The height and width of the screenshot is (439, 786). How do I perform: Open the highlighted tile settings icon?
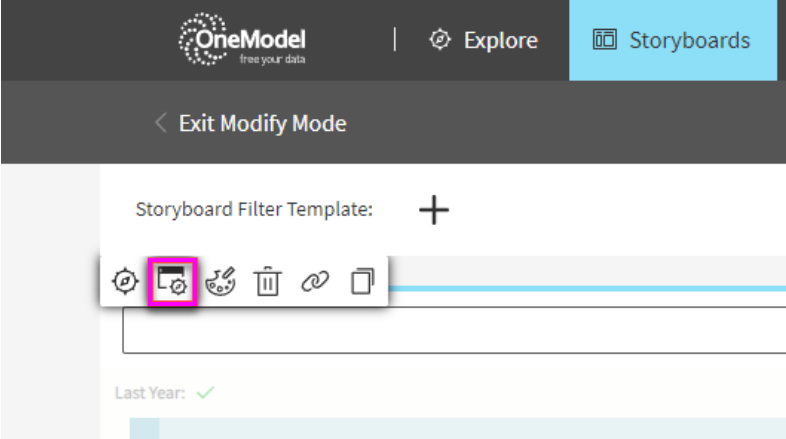172,281
